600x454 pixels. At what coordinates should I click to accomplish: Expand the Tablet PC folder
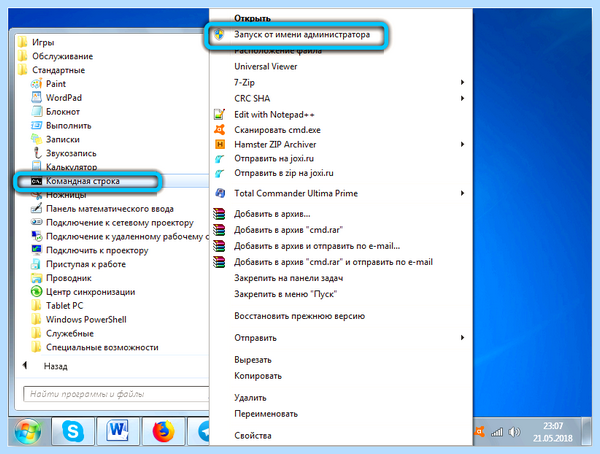pyautogui.click(x=57, y=305)
